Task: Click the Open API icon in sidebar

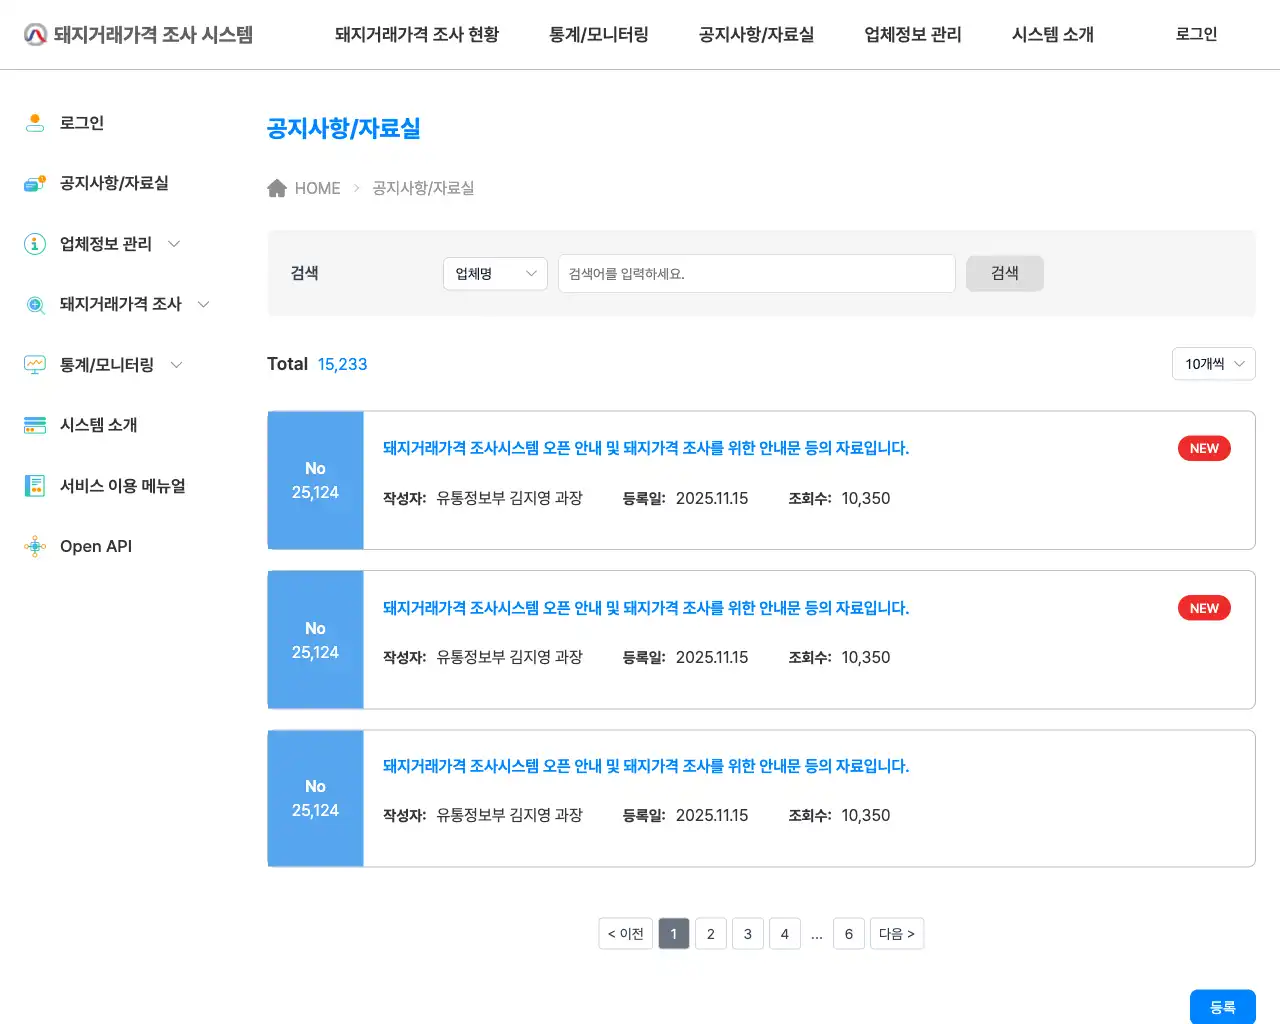Action: [x=34, y=546]
